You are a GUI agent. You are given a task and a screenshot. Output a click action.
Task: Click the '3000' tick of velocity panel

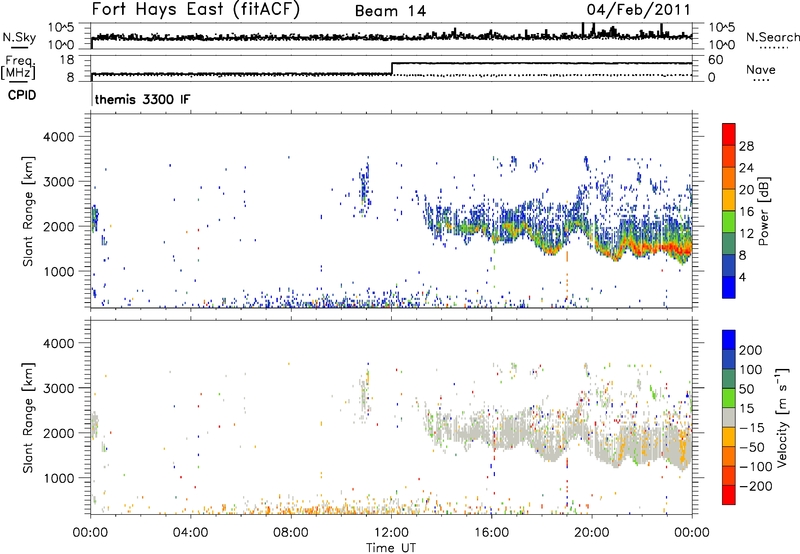[59, 388]
